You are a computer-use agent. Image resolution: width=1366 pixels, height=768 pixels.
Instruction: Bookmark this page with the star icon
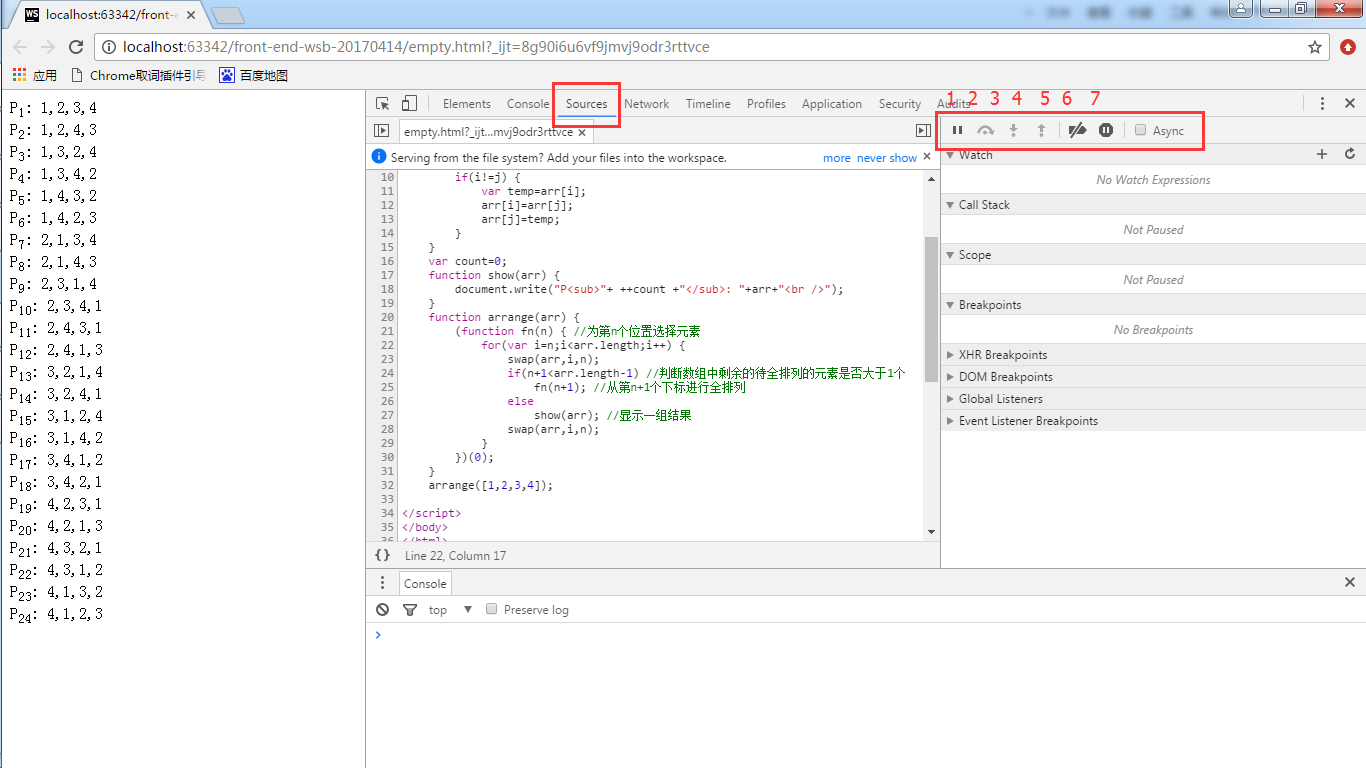[x=1315, y=47]
